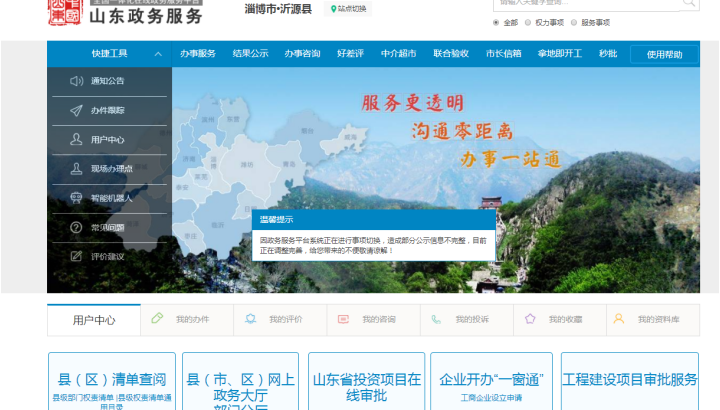The image size is (720, 410).
Task: Click the 通知公告 speaker icon
Action: [77, 81]
